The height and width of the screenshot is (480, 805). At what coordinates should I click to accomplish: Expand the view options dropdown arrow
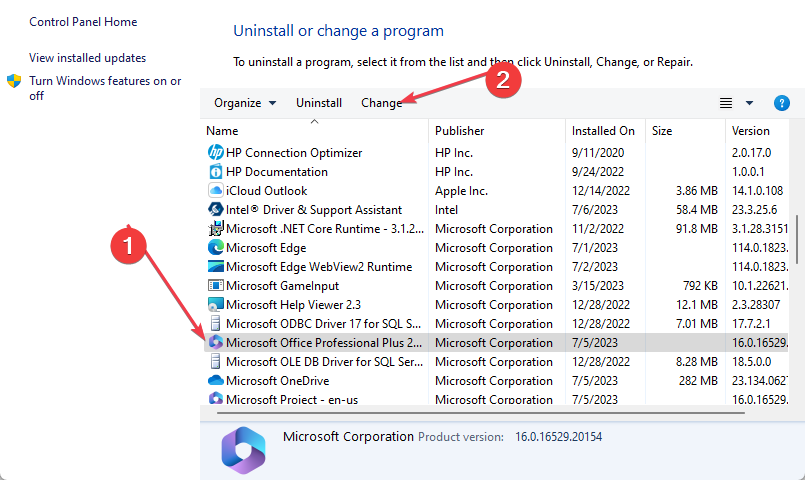coord(749,103)
